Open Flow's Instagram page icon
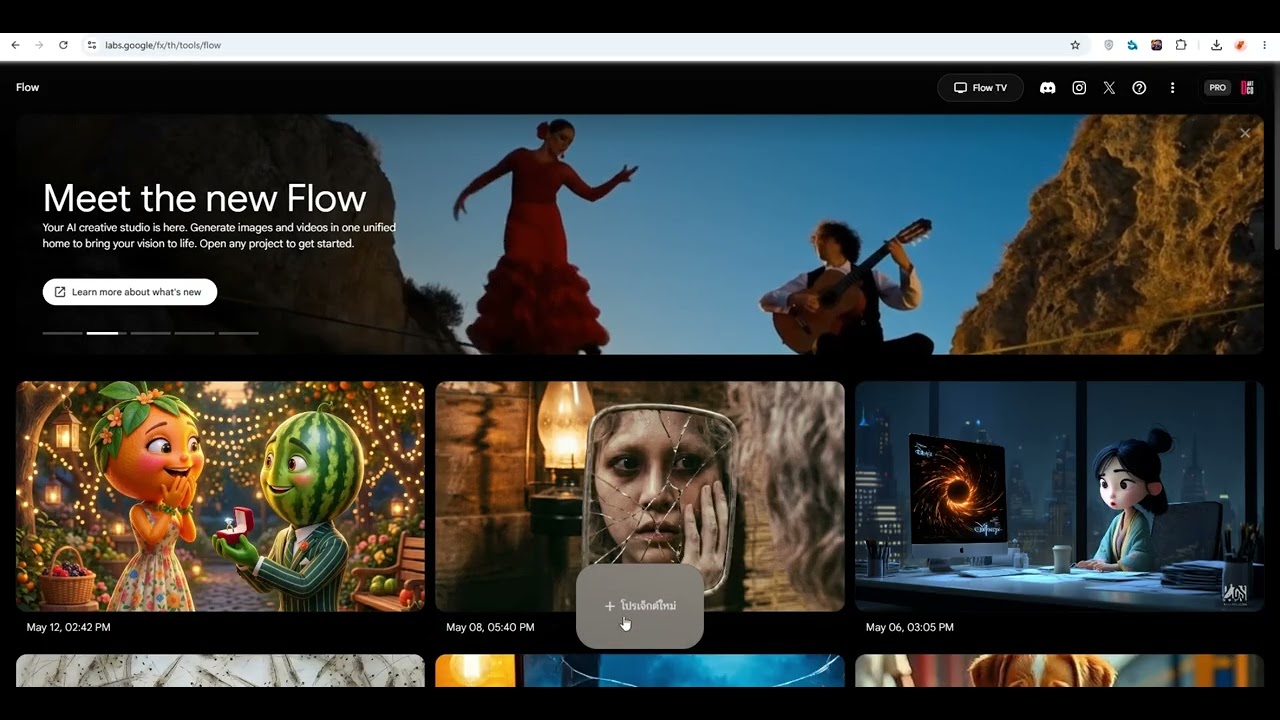The image size is (1280, 720). pyautogui.click(x=1079, y=88)
